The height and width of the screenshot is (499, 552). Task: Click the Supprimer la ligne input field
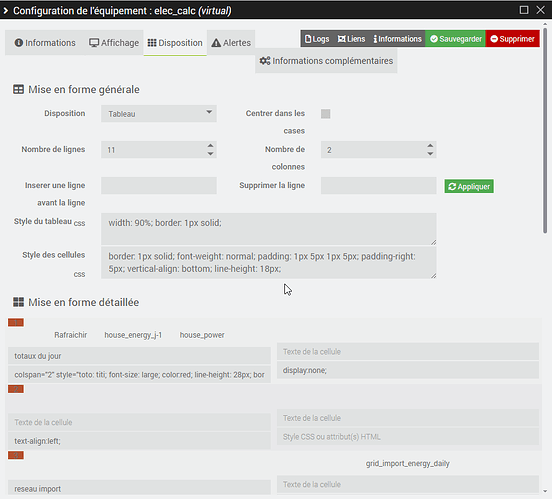coord(378,186)
